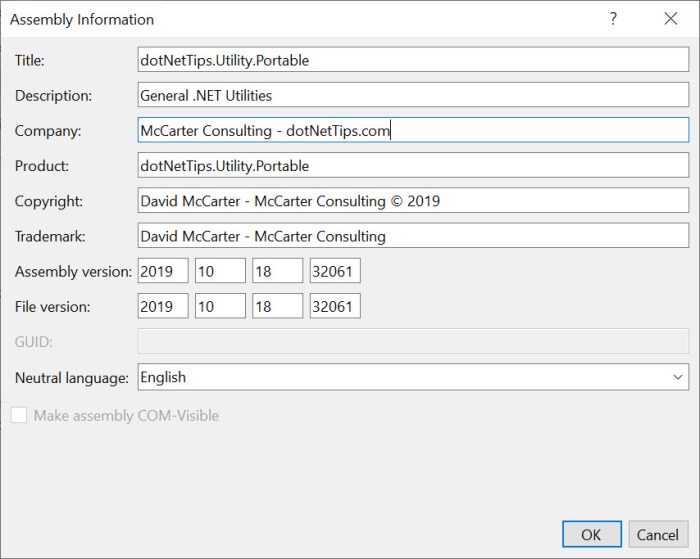Screen dimensions: 700x559
Task: Click the GUID: label
Action: [x=33, y=342]
